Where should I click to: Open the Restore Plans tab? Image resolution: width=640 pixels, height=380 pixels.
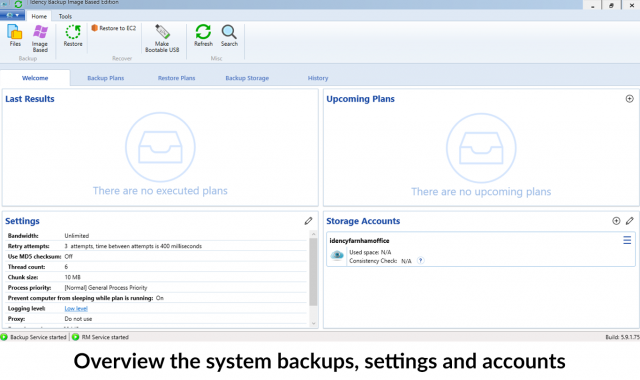point(176,78)
